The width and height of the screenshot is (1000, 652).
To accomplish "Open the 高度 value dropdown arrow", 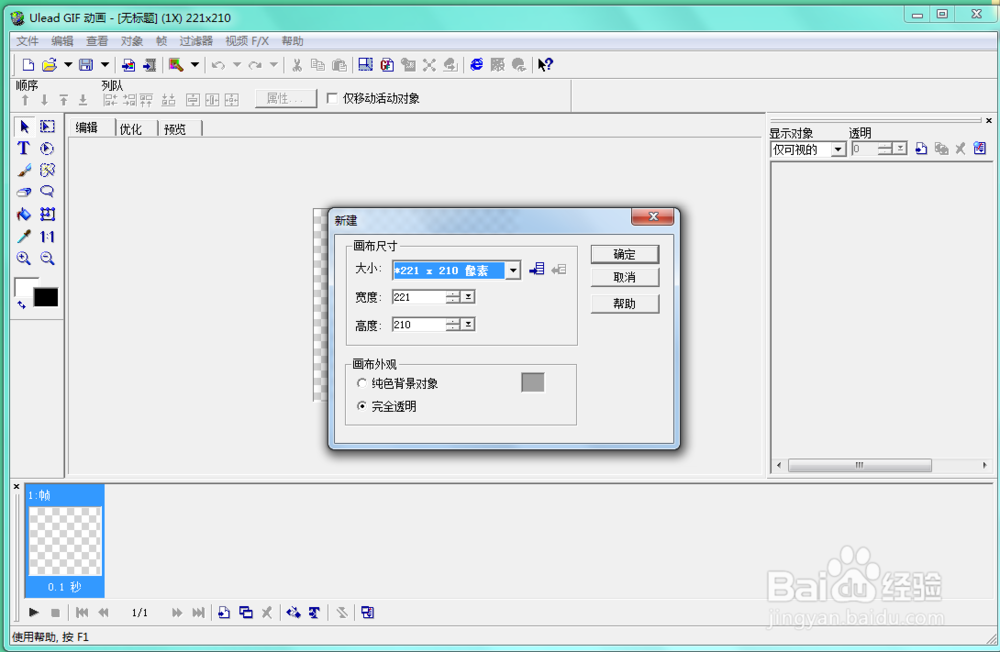I will 468,325.
